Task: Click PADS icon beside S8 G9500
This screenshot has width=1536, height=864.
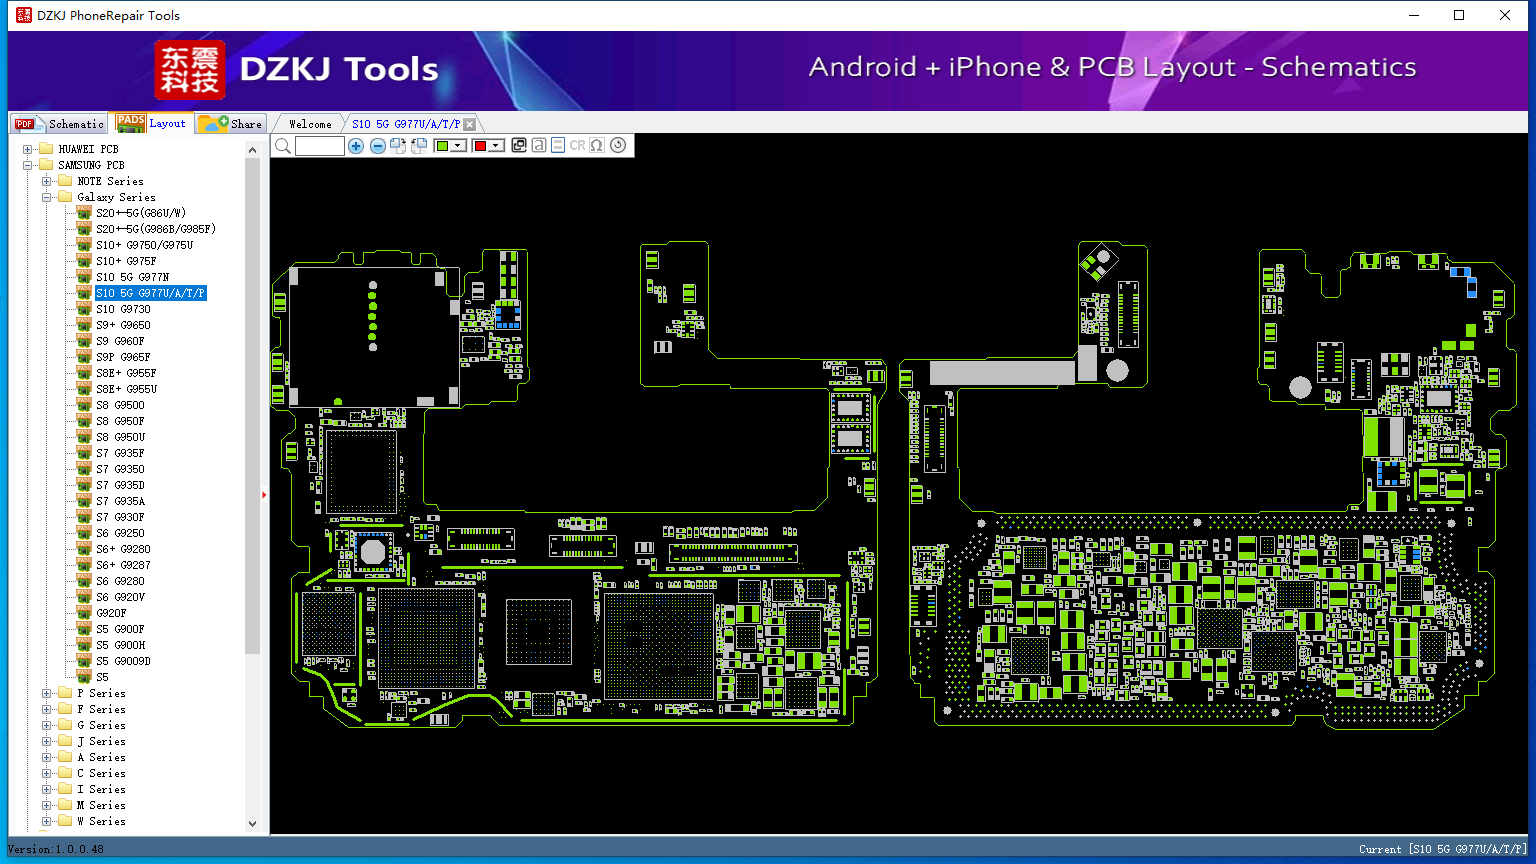Action: tap(84, 405)
